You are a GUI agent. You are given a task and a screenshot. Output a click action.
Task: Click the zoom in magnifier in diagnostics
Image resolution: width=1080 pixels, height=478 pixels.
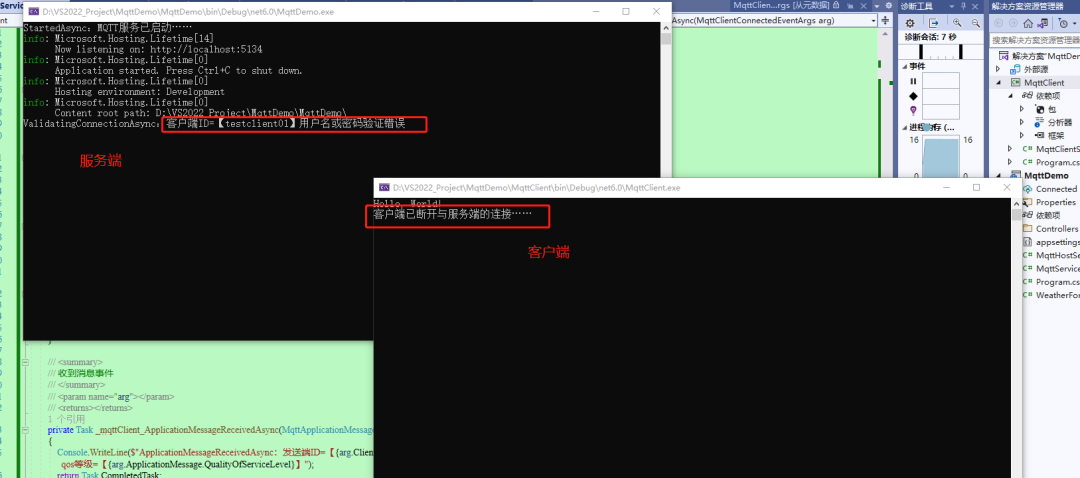(x=957, y=23)
